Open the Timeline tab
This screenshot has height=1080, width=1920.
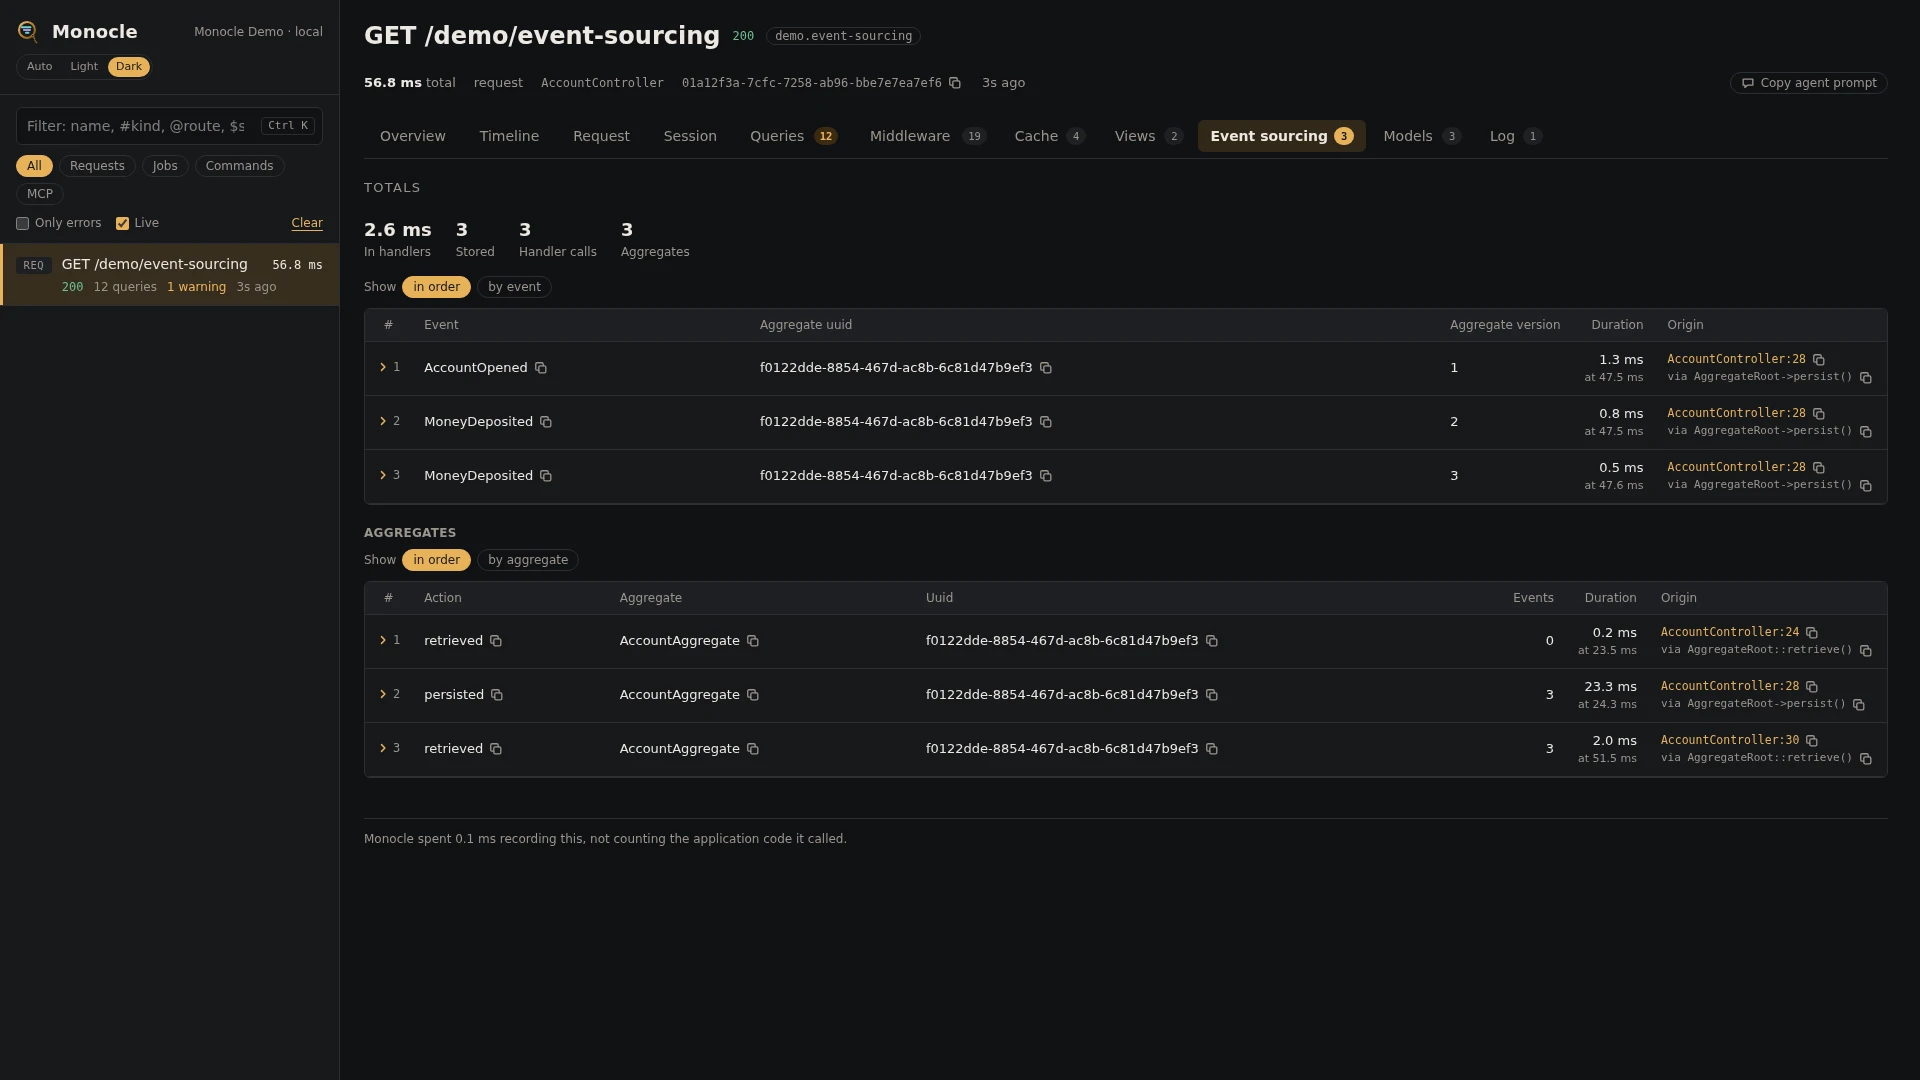pos(509,137)
